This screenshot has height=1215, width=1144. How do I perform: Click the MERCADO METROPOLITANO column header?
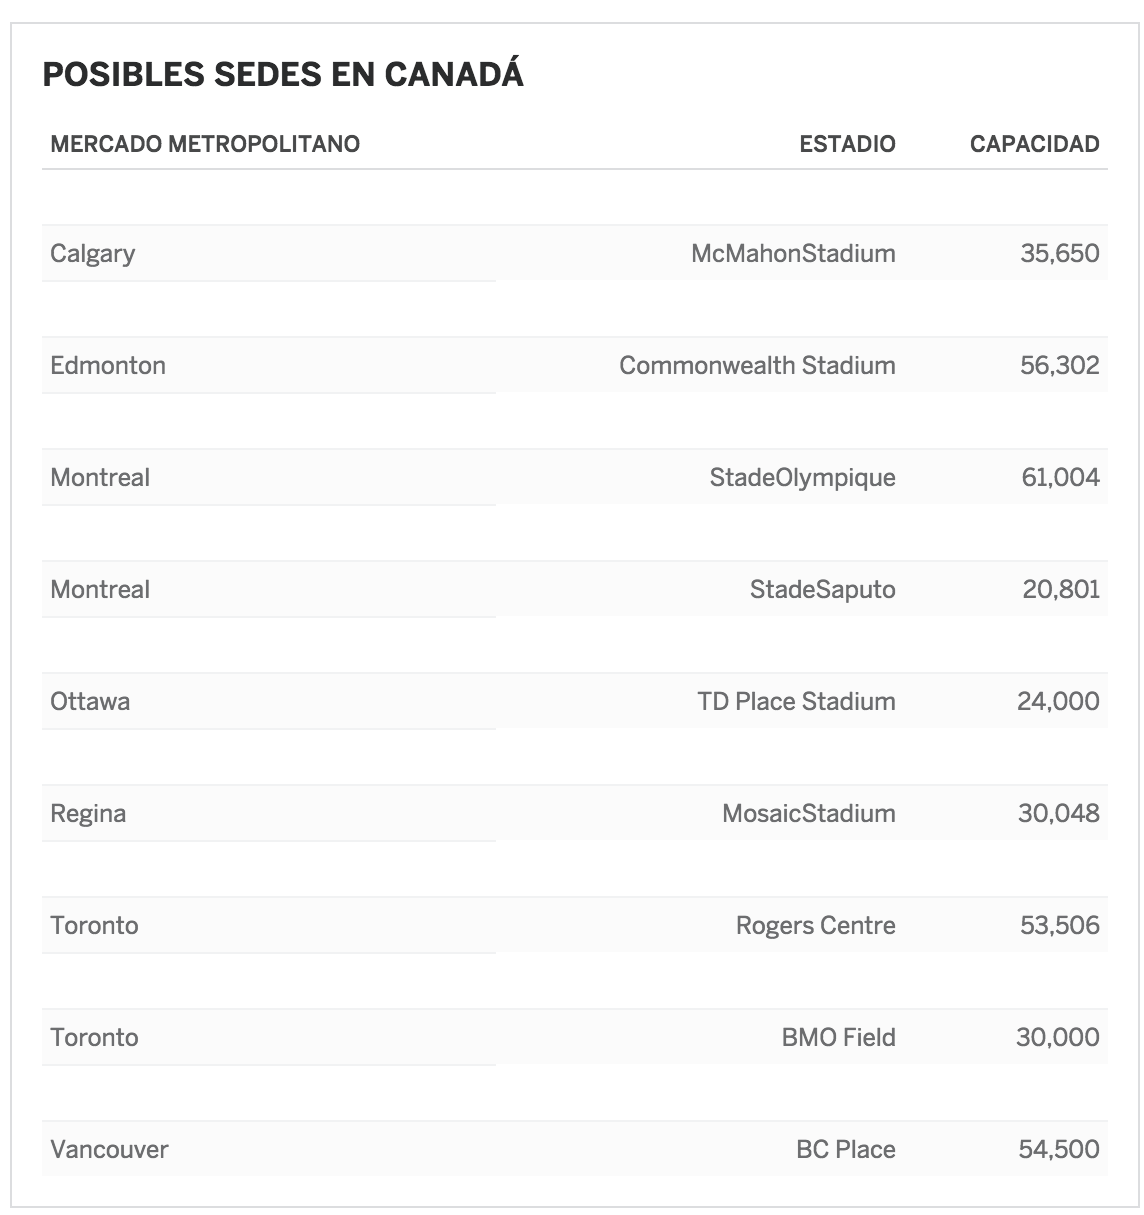coord(205,144)
